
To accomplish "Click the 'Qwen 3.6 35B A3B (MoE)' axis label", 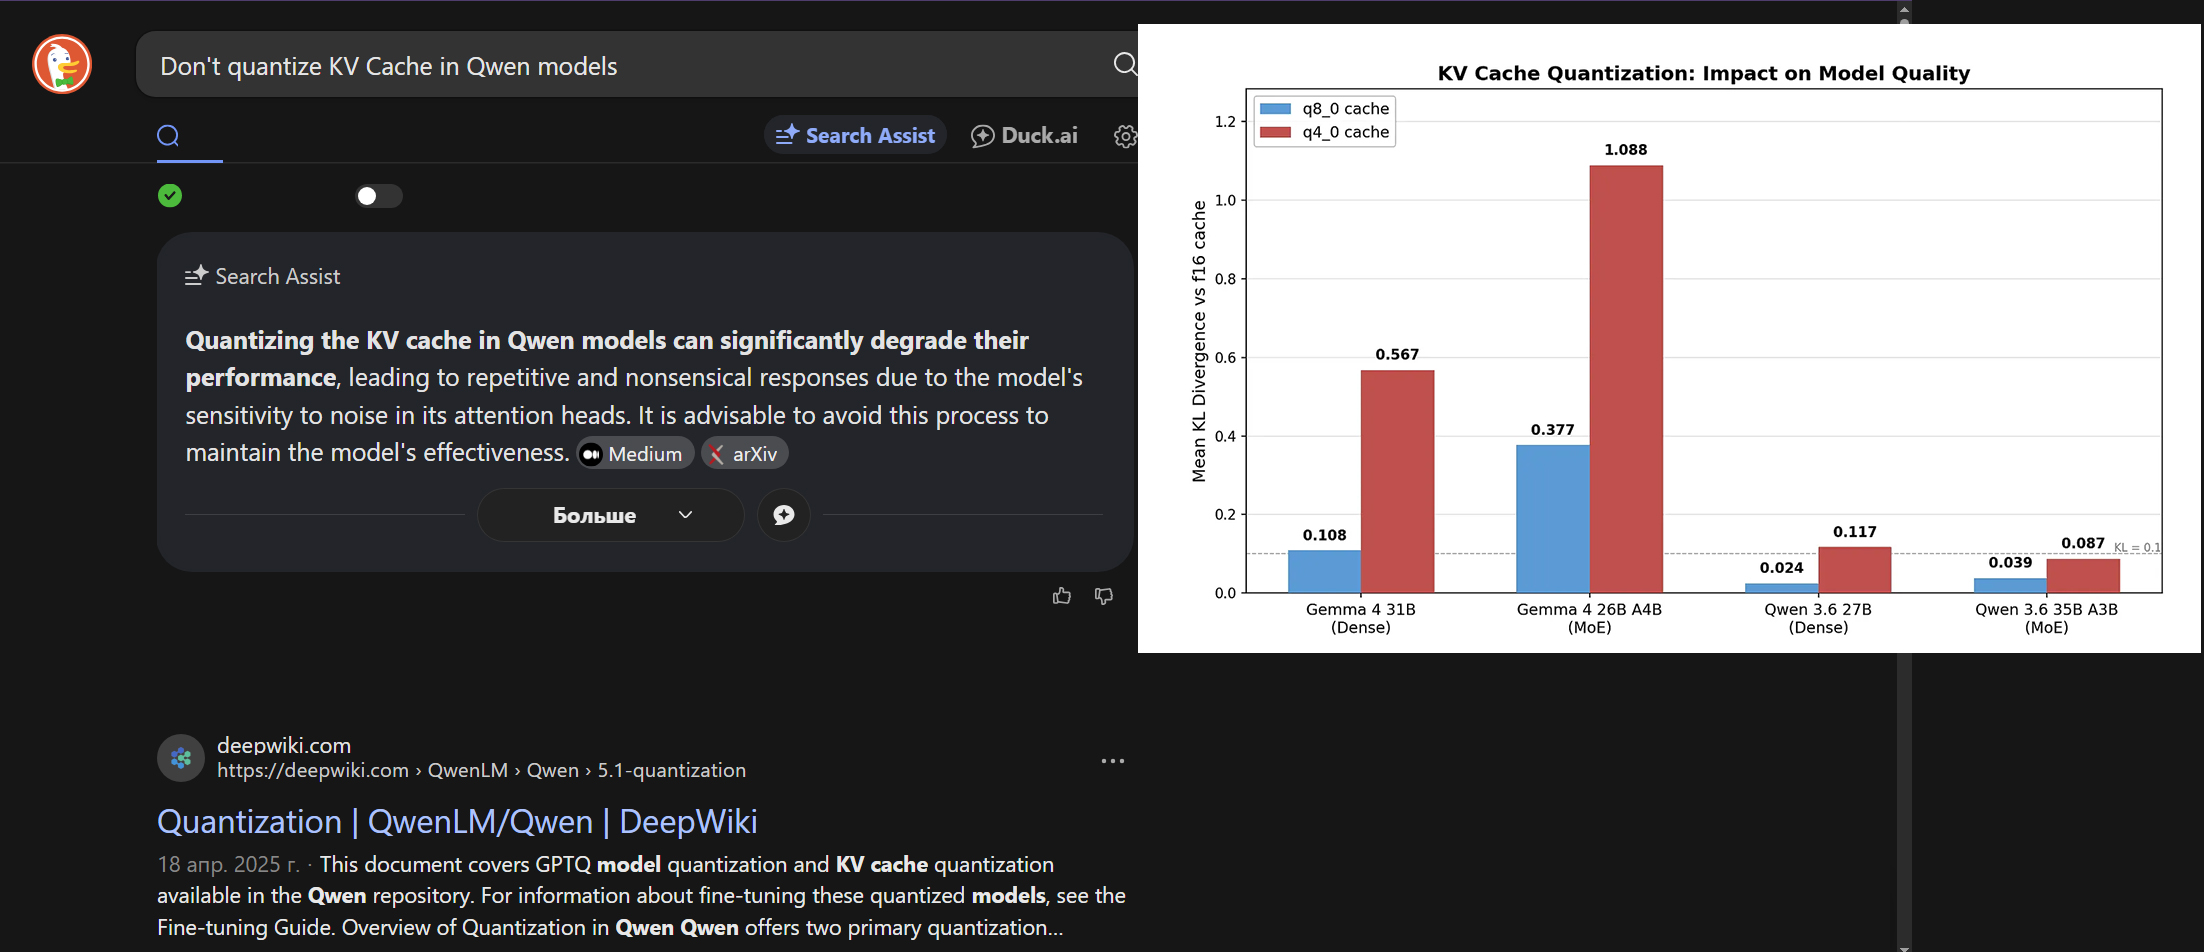I will 2046,618.
